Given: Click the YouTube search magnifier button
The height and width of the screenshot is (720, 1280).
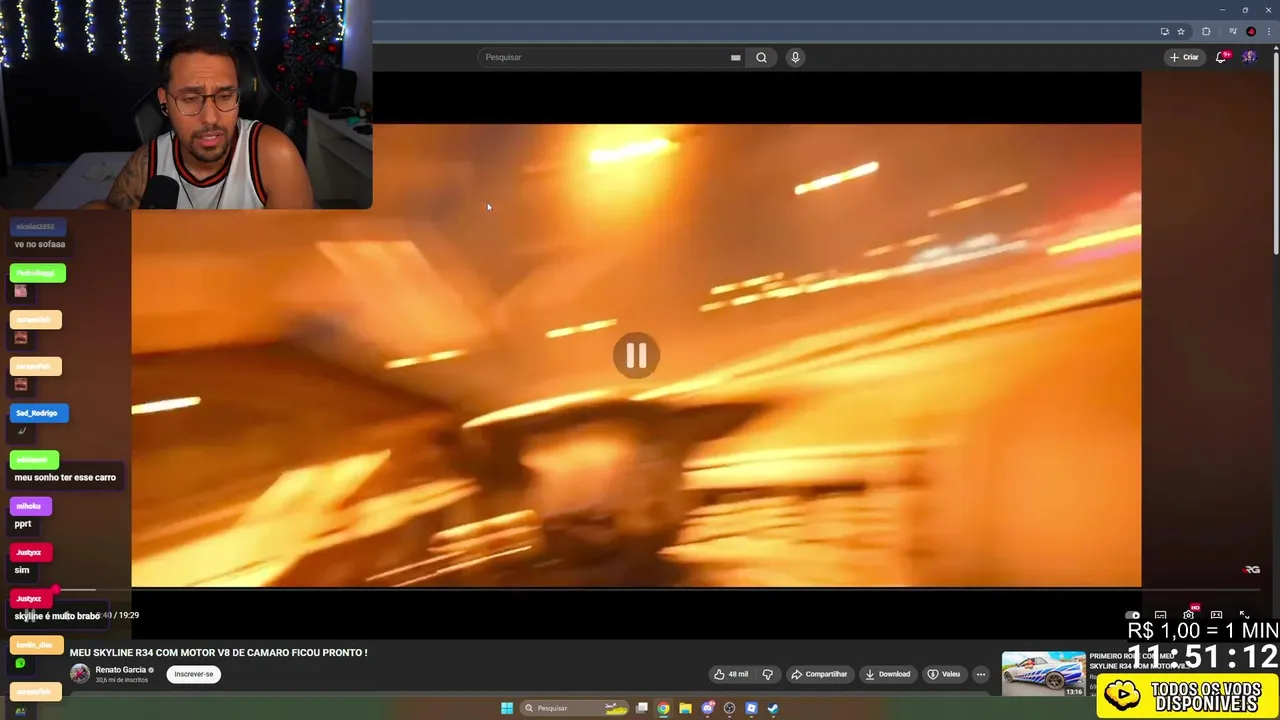Looking at the screenshot, I should 761,57.
